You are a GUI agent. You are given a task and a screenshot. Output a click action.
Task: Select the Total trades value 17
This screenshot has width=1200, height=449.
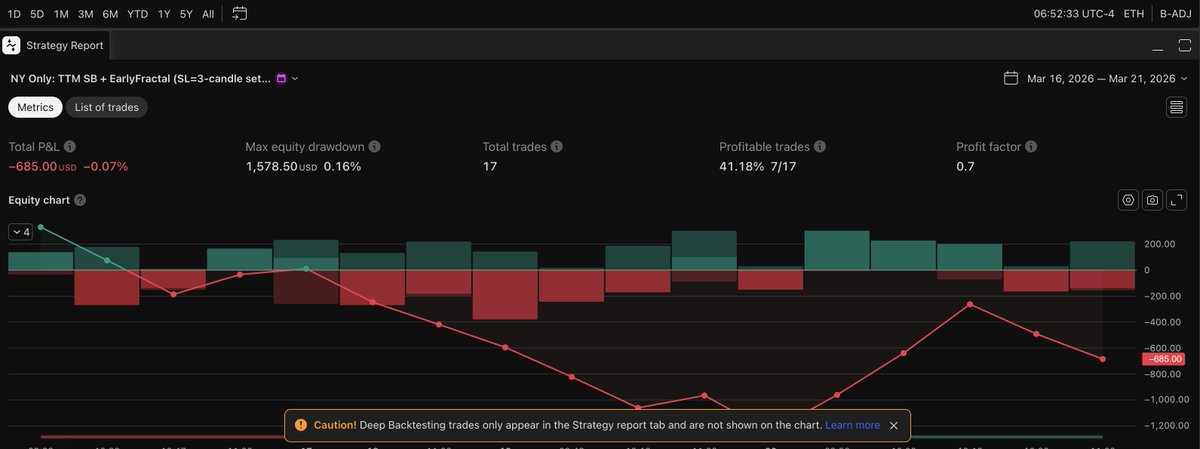[x=489, y=166]
